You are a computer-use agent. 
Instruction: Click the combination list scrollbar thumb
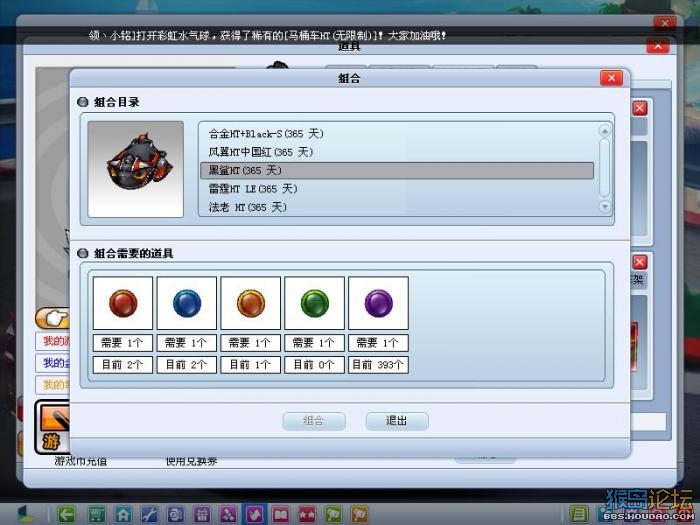pos(604,167)
